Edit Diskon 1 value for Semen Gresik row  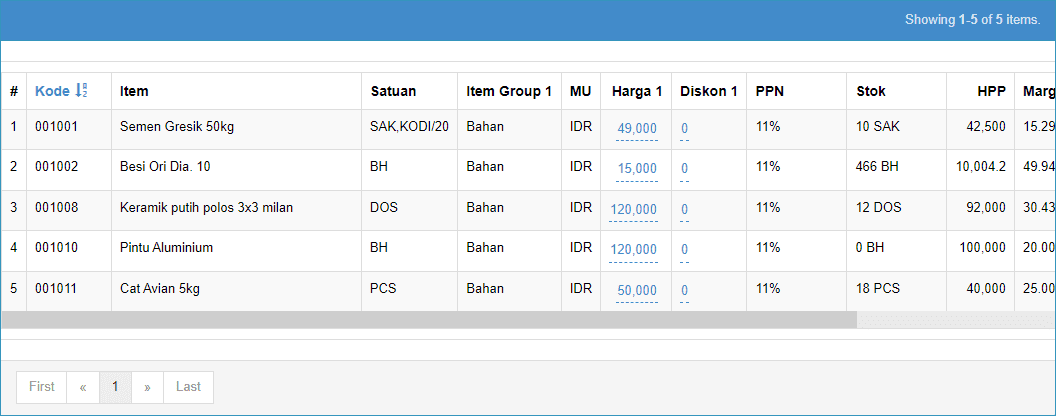point(684,129)
